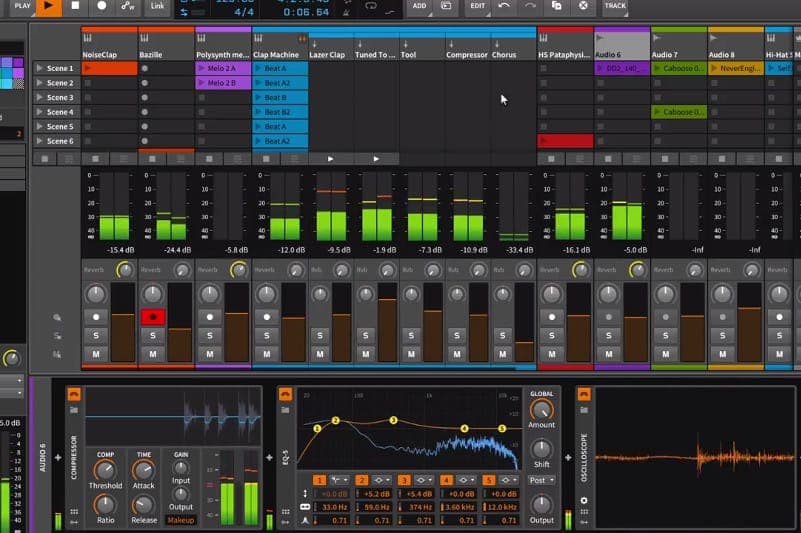Image resolution: width=801 pixels, height=533 pixels.
Task: Select Scene 2 label
Action: pos(60,83)
